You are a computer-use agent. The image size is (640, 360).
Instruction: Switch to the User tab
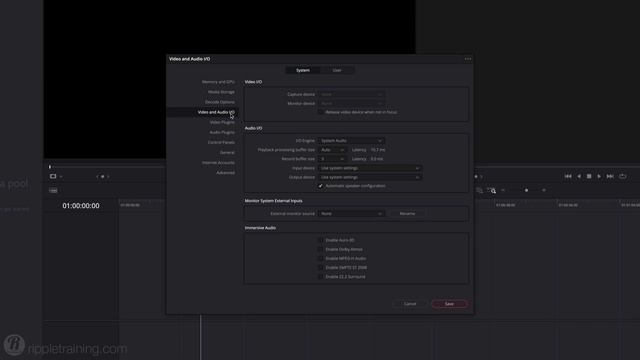pyautogui.click(x=337, y=70)
